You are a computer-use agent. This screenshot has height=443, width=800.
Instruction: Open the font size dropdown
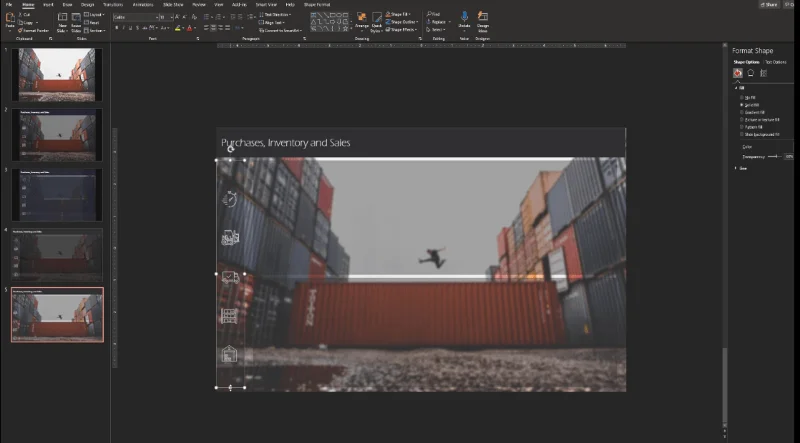pyautogui.click(x=166, y=17)
